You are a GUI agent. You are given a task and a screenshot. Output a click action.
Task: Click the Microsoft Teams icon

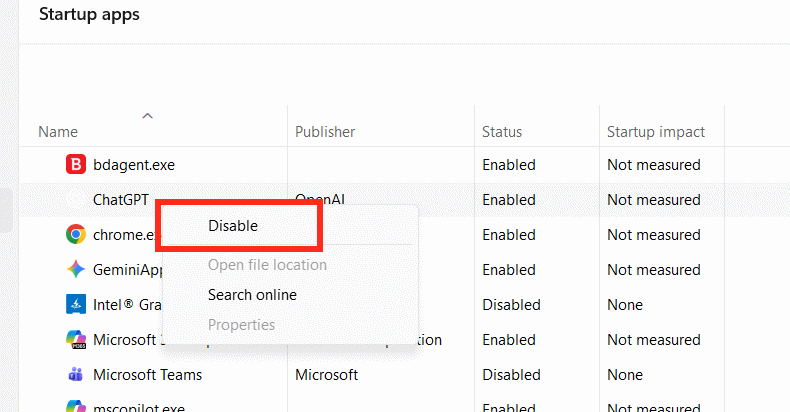76,375
